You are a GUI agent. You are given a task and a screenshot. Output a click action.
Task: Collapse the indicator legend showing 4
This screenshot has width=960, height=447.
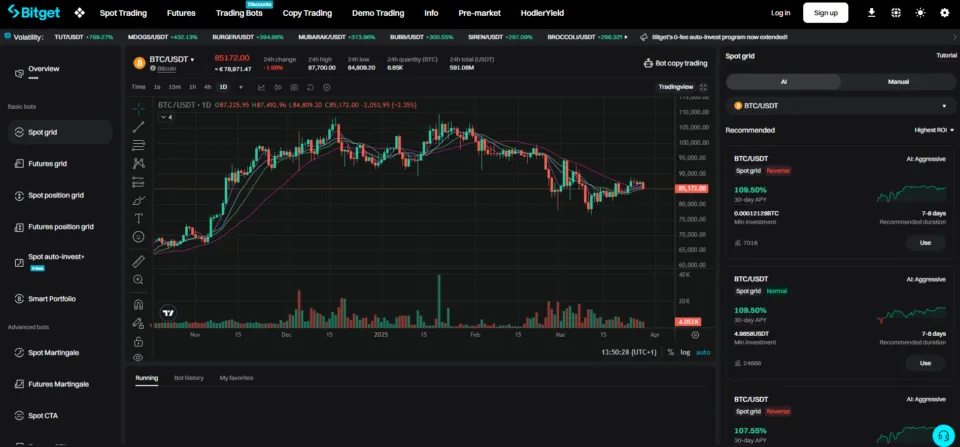[166, 117]
